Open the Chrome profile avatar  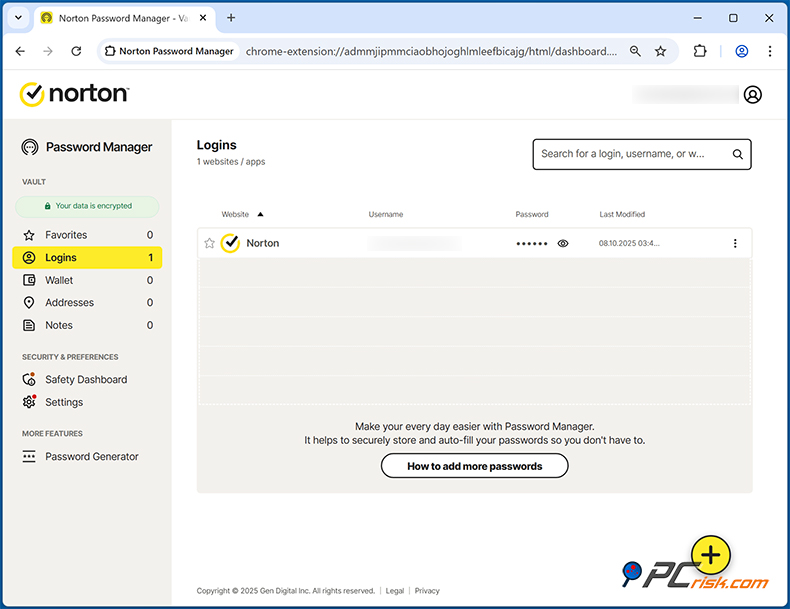741,51
